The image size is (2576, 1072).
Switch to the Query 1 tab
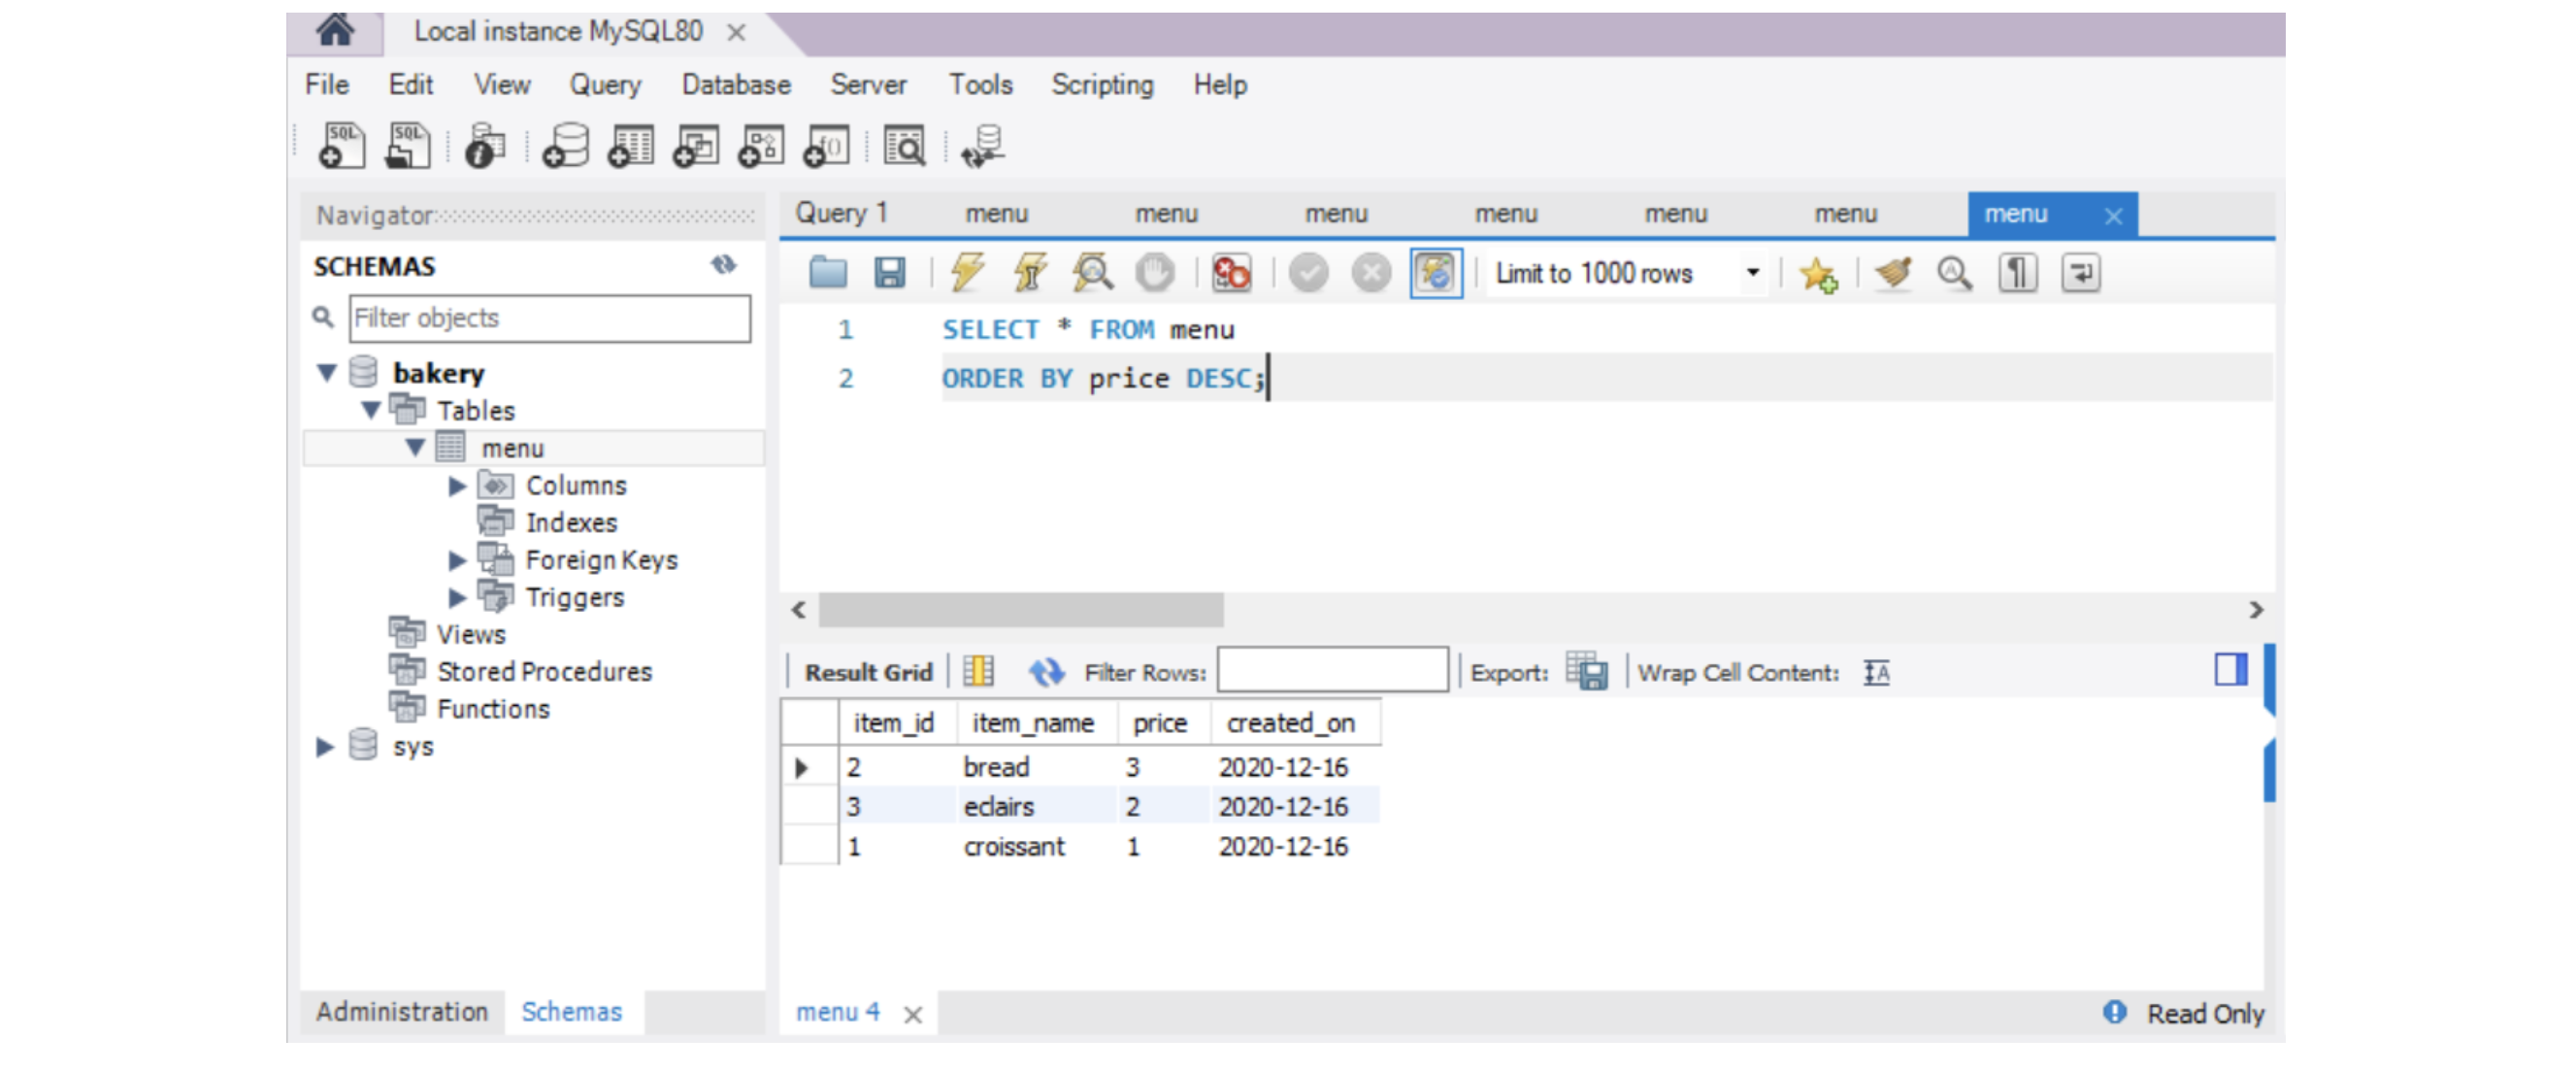(x=841, y=213)
